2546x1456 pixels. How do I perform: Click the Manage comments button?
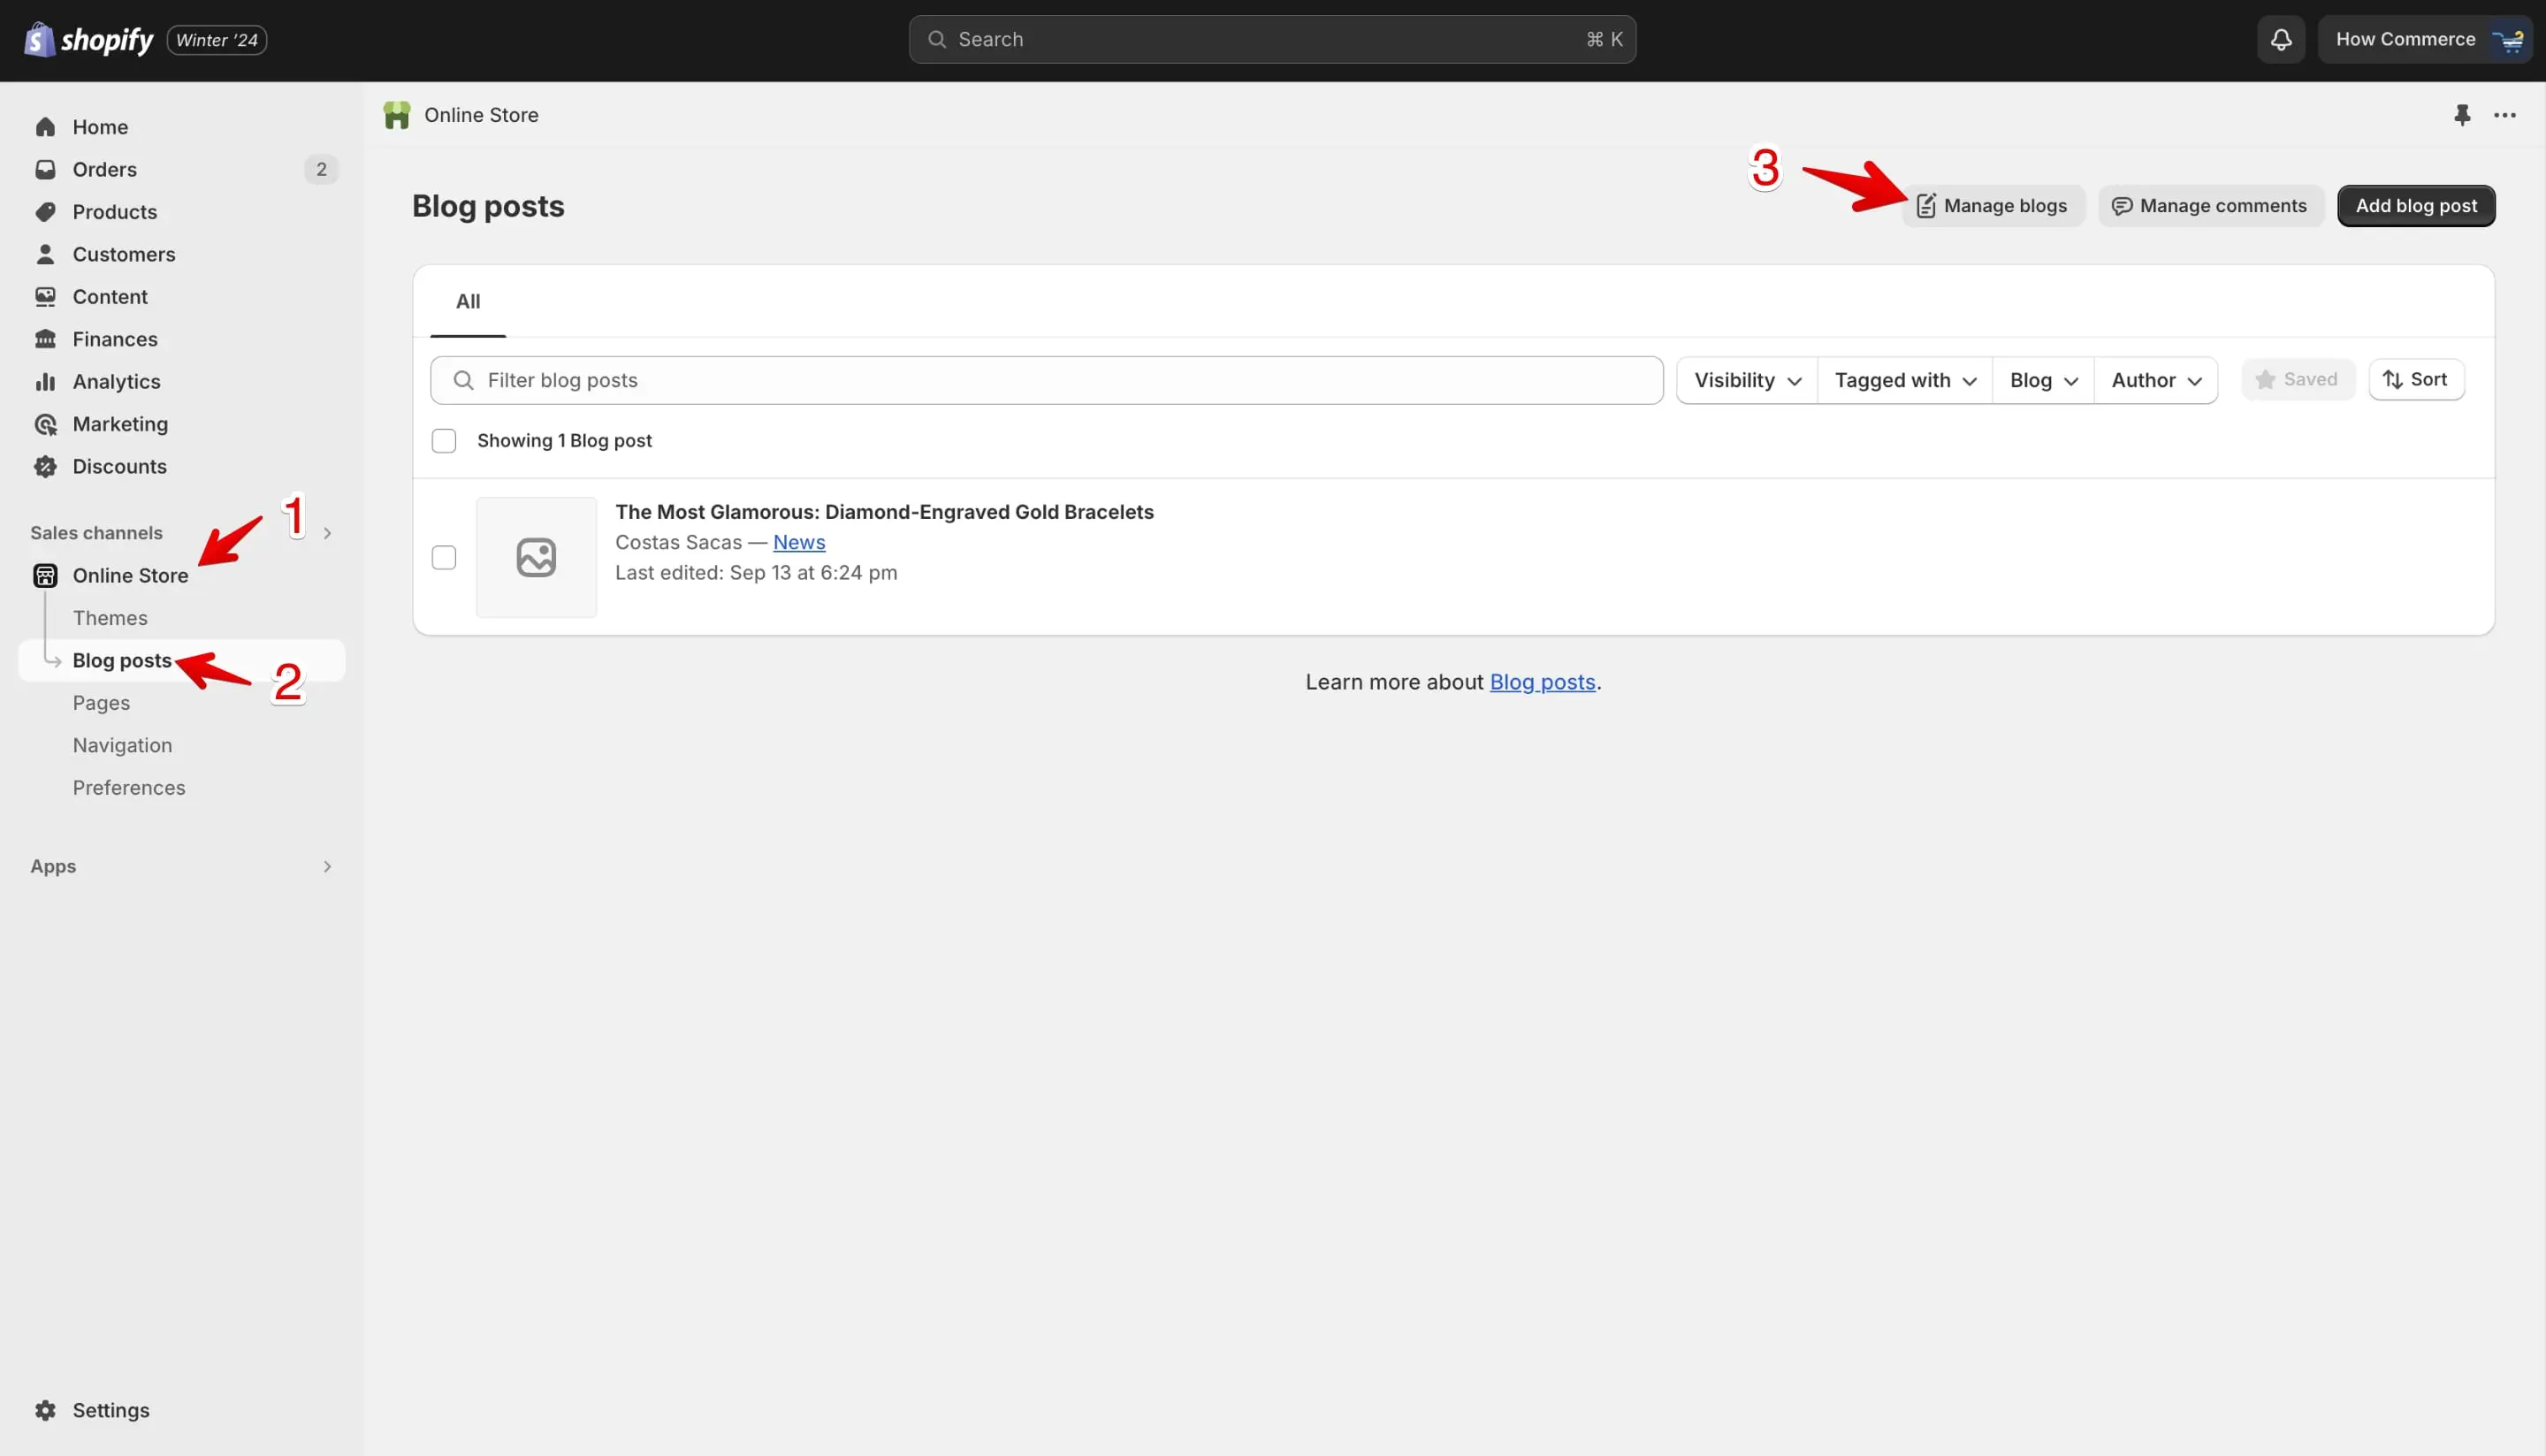pos(2210,206)
